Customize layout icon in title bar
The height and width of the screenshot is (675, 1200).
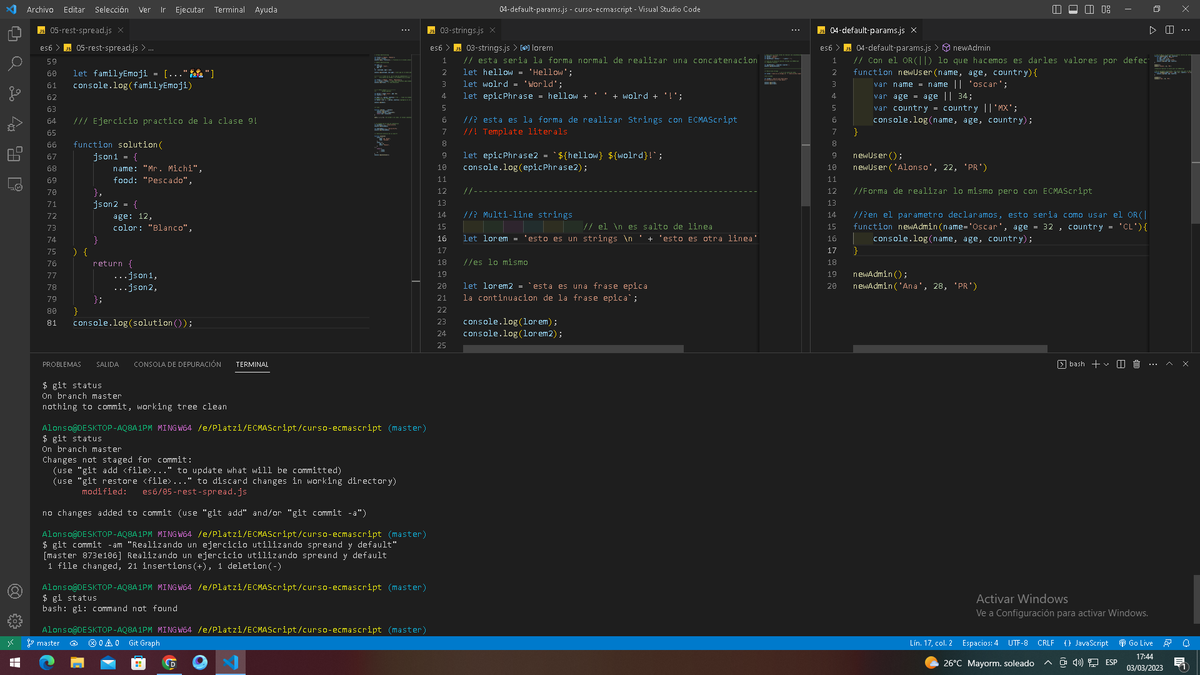[x=1106, y=9]
